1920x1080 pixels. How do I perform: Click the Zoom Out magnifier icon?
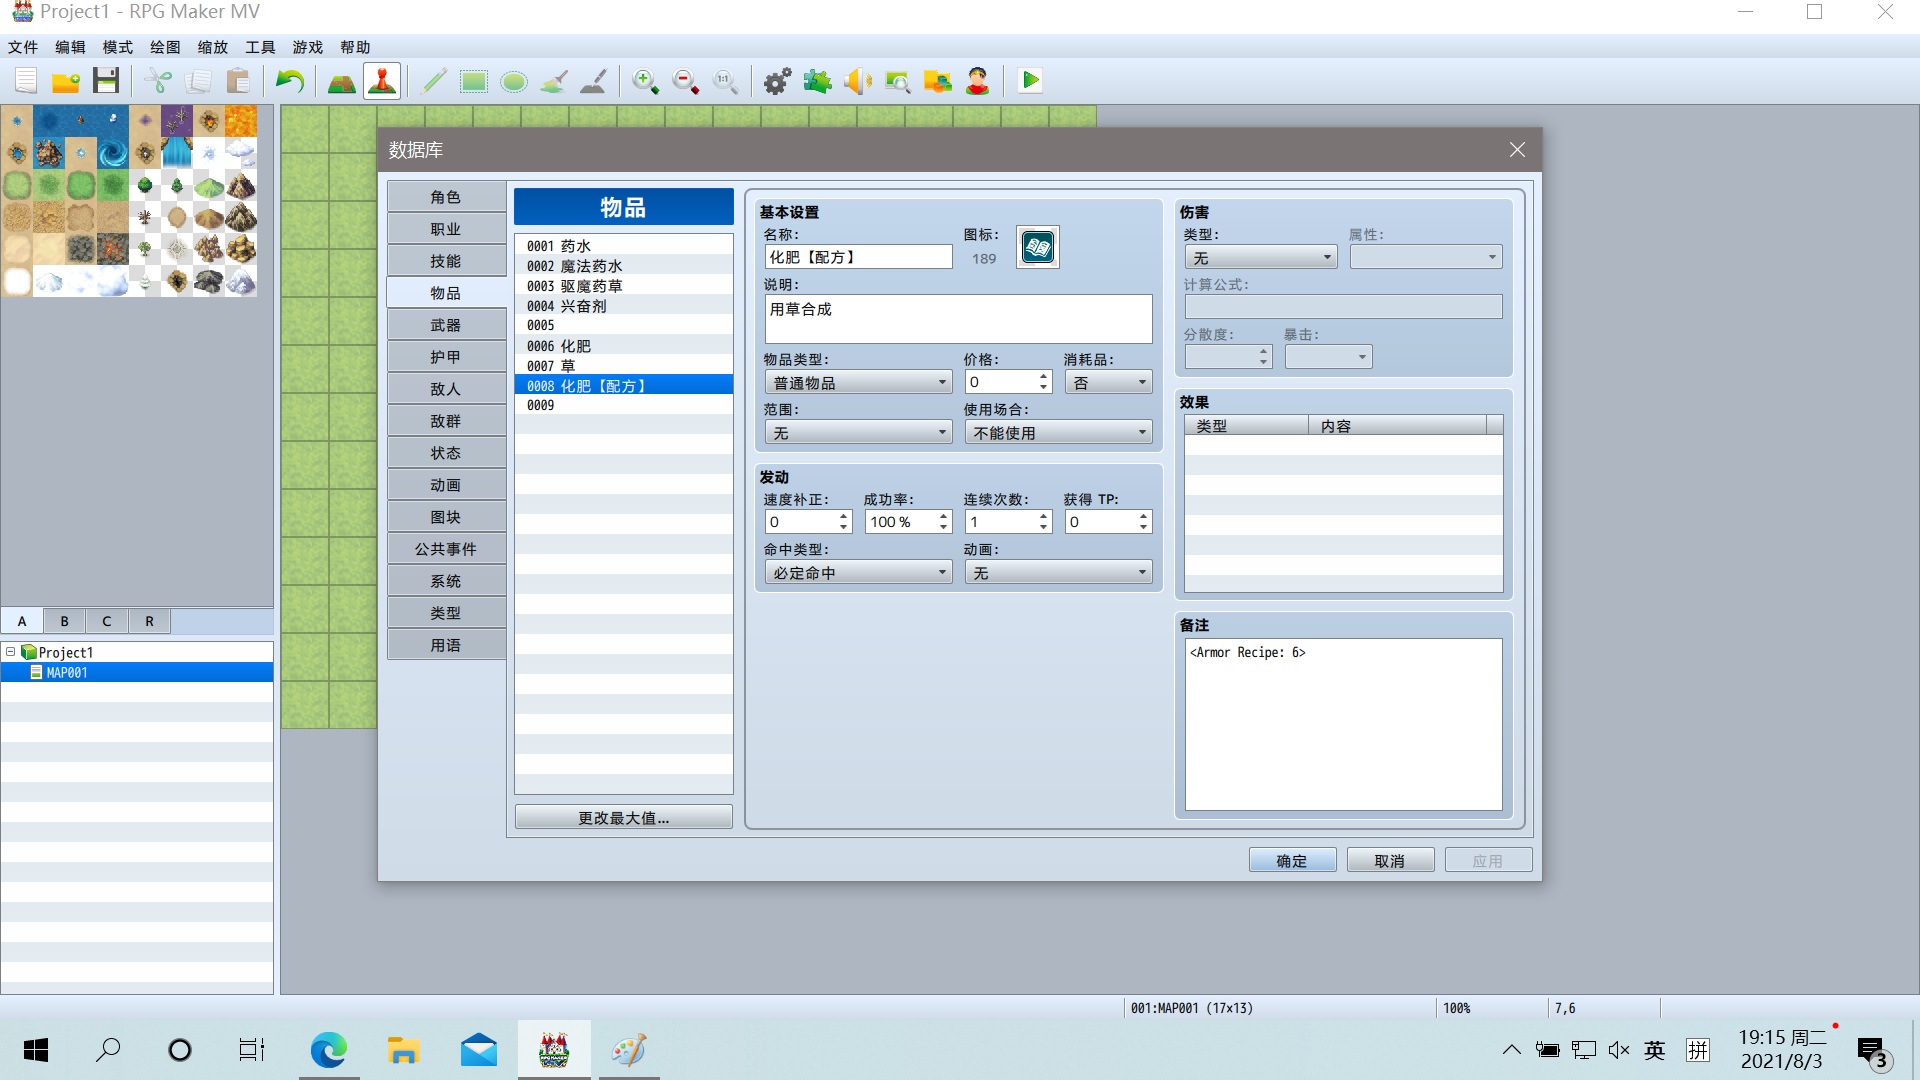(x=686, y=81)
